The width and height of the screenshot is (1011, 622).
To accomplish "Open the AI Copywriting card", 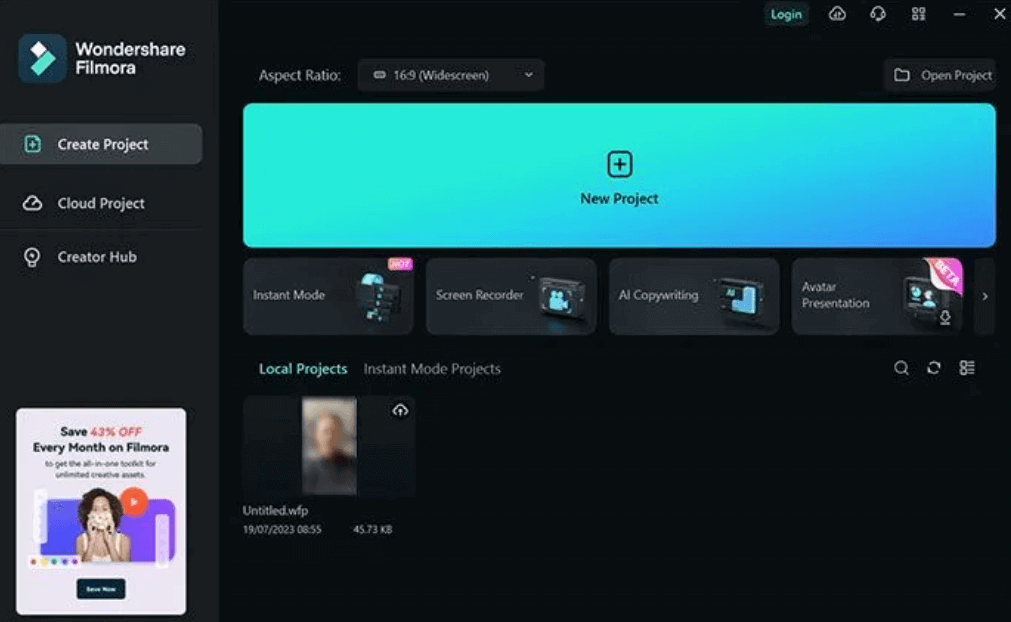I will pyautogui.click(x=694, y=296).
